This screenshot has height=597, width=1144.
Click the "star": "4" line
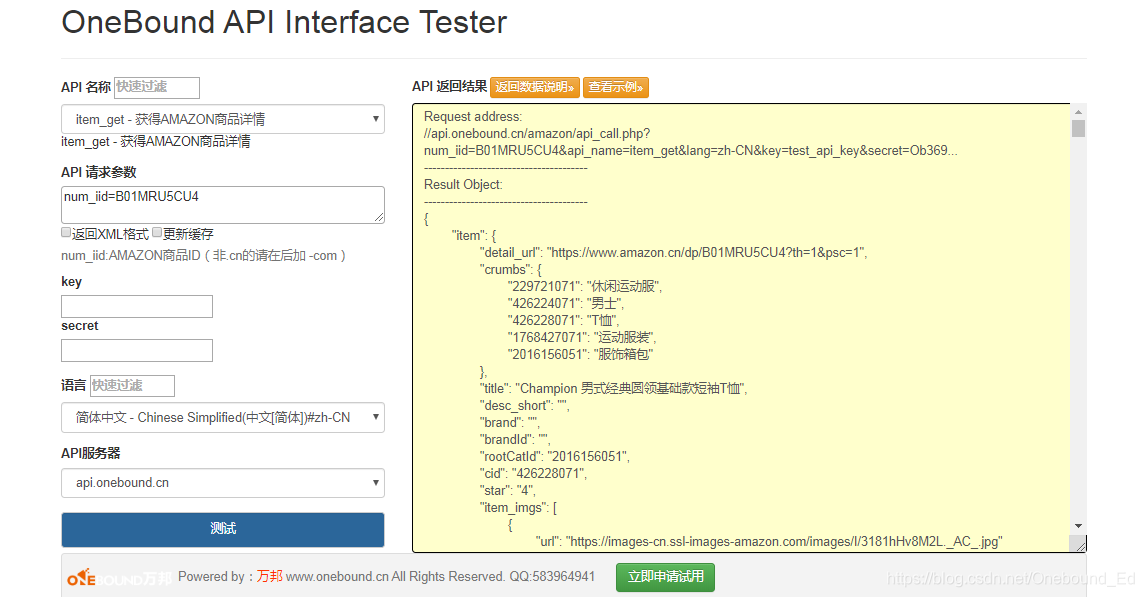(508, 490)
